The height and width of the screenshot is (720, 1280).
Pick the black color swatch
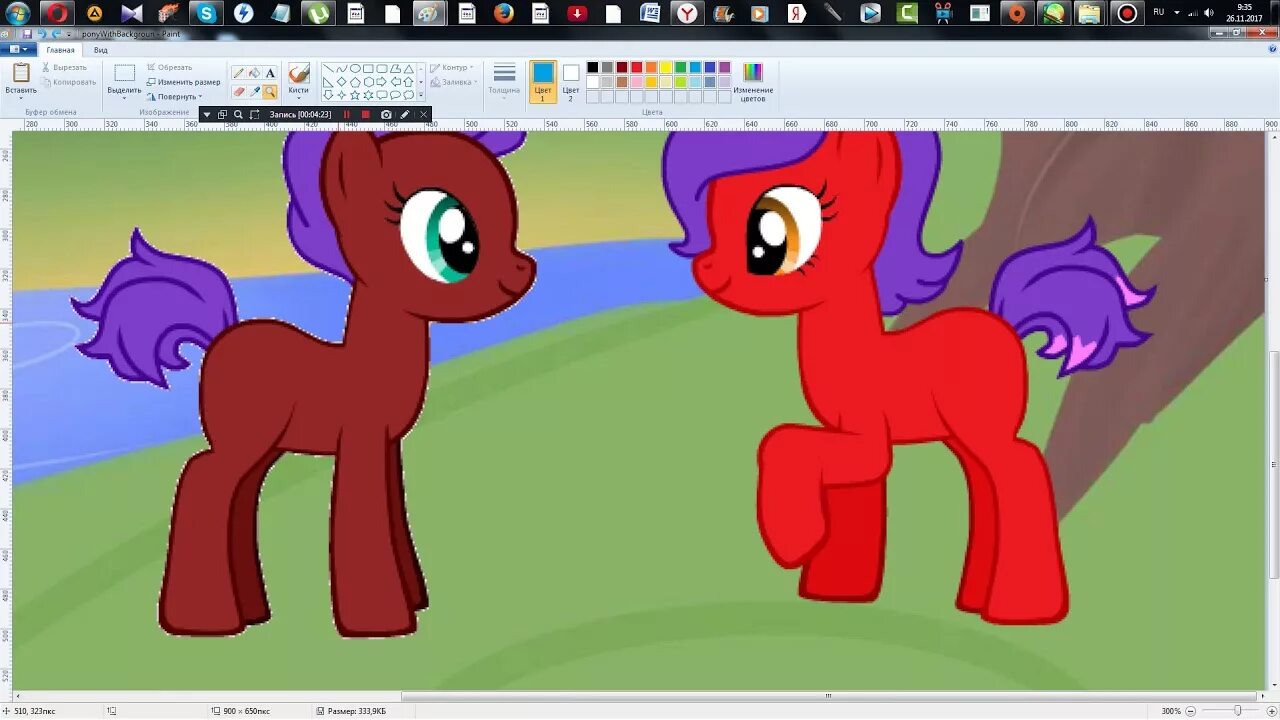593,67
